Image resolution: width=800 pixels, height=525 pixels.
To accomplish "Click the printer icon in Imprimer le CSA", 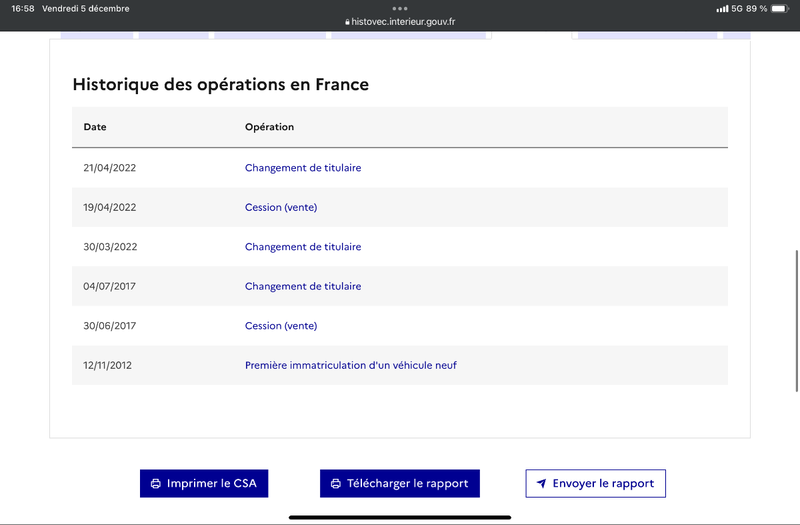I will click(156, 484).
